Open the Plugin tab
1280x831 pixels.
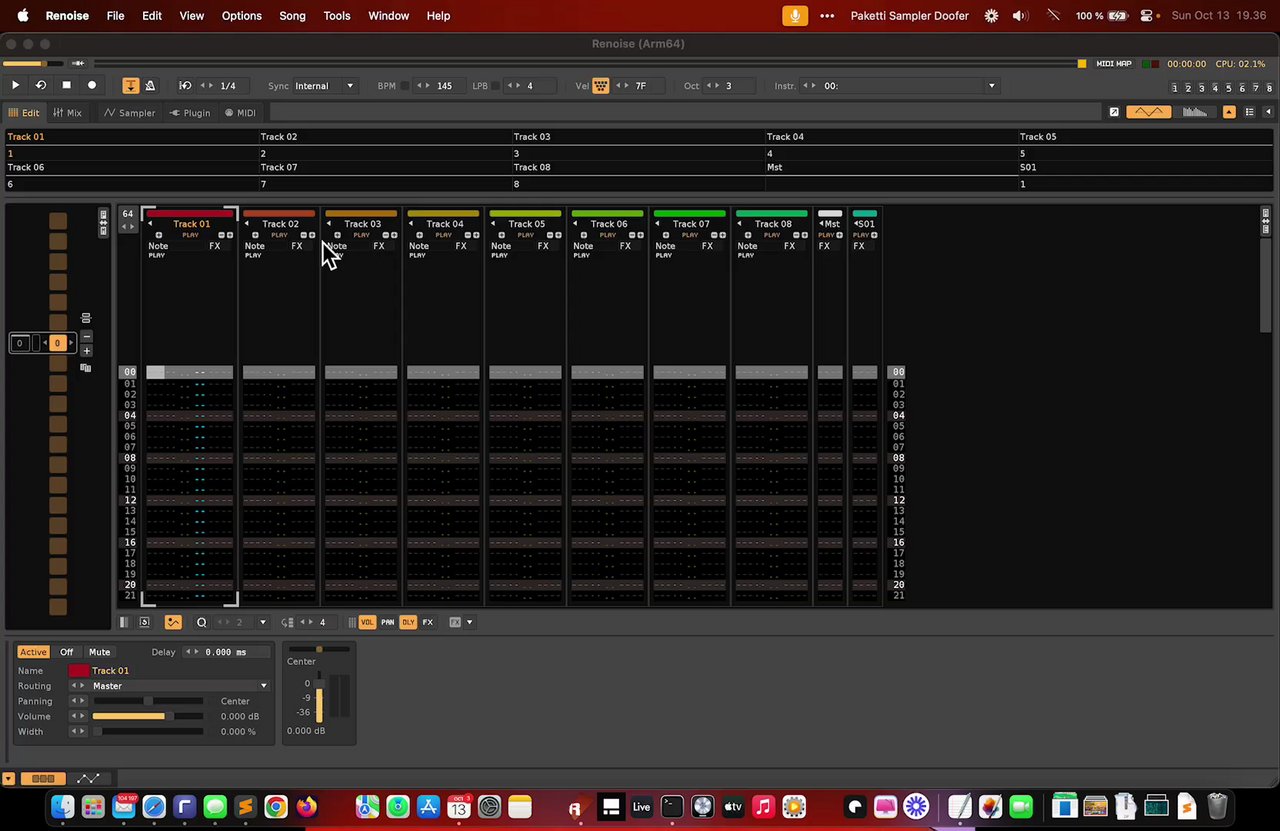pos(190,113)
